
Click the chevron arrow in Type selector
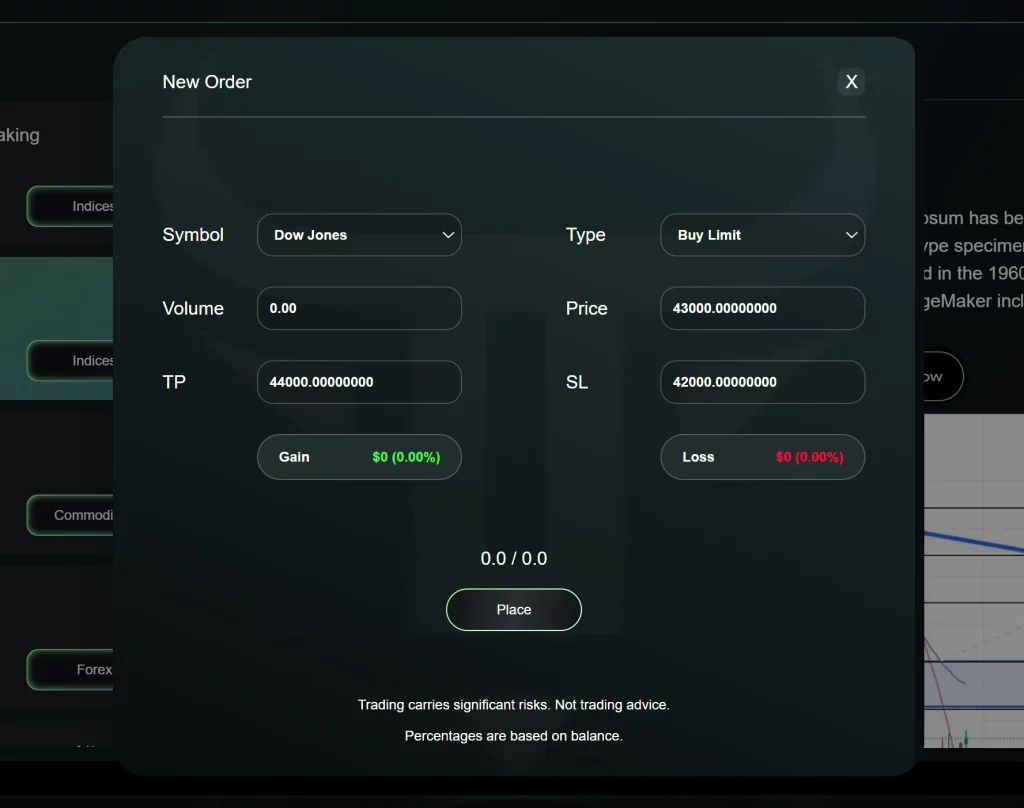pyautogui.click(x=851, y=235)
